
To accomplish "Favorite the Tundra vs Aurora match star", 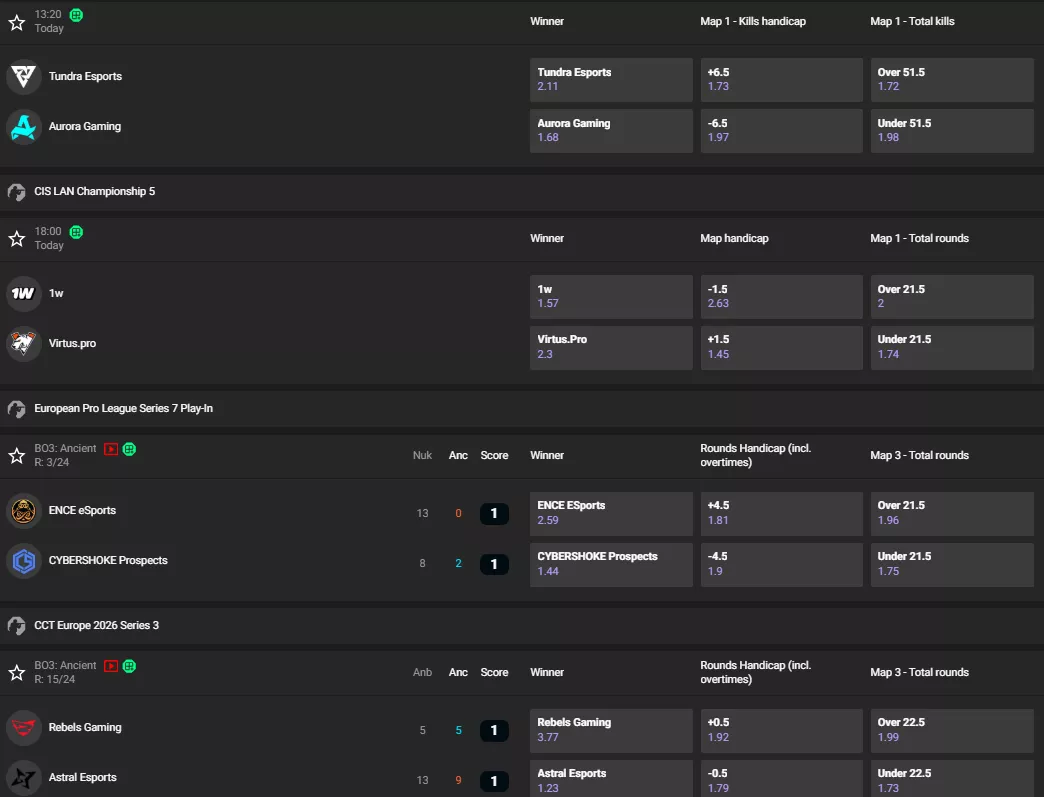I will tap(17, 23).
